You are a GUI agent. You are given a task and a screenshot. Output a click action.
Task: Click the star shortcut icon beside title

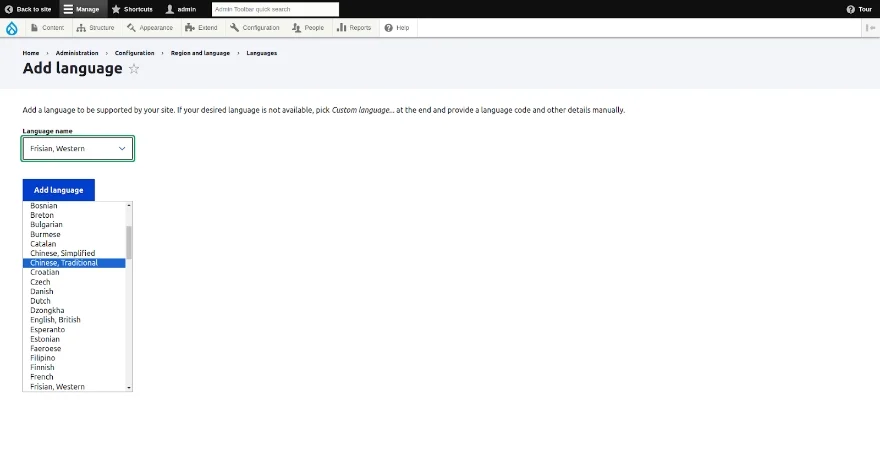coord(134,69)
